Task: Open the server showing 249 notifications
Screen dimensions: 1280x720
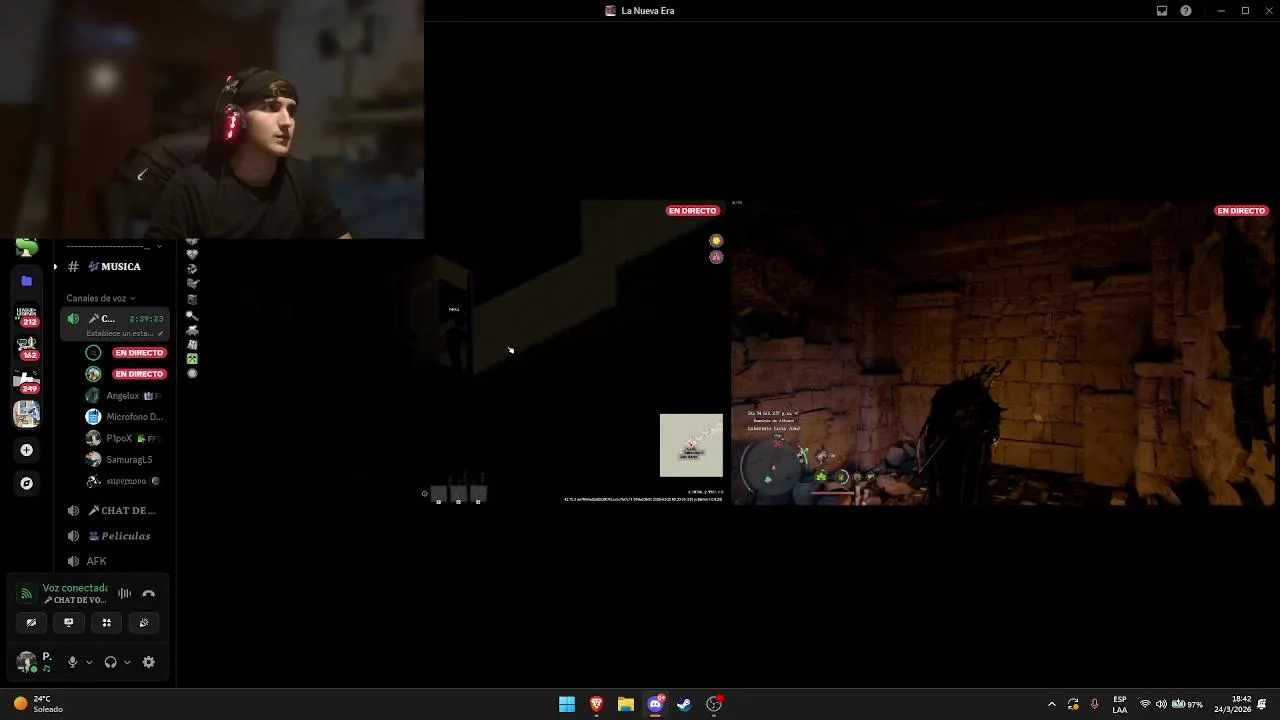Action: (x=27, y=381)
